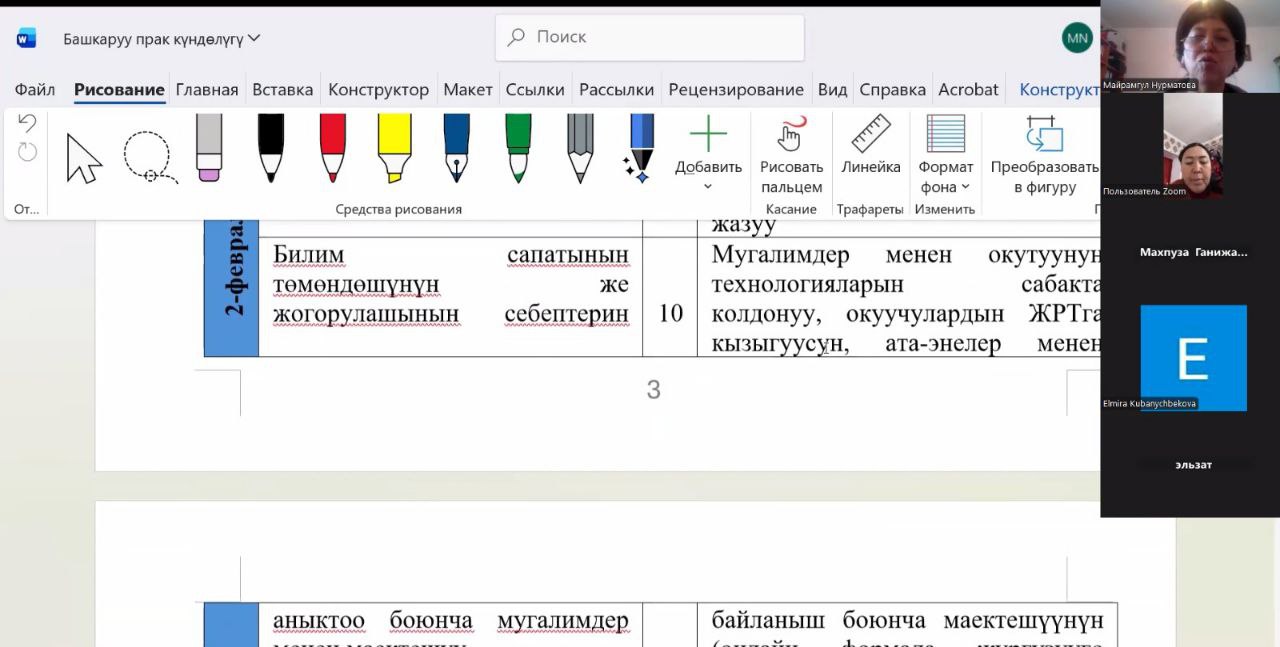1280x647 pixels.
Task: Choose the gray pencil tool
Action: [580, 148]
